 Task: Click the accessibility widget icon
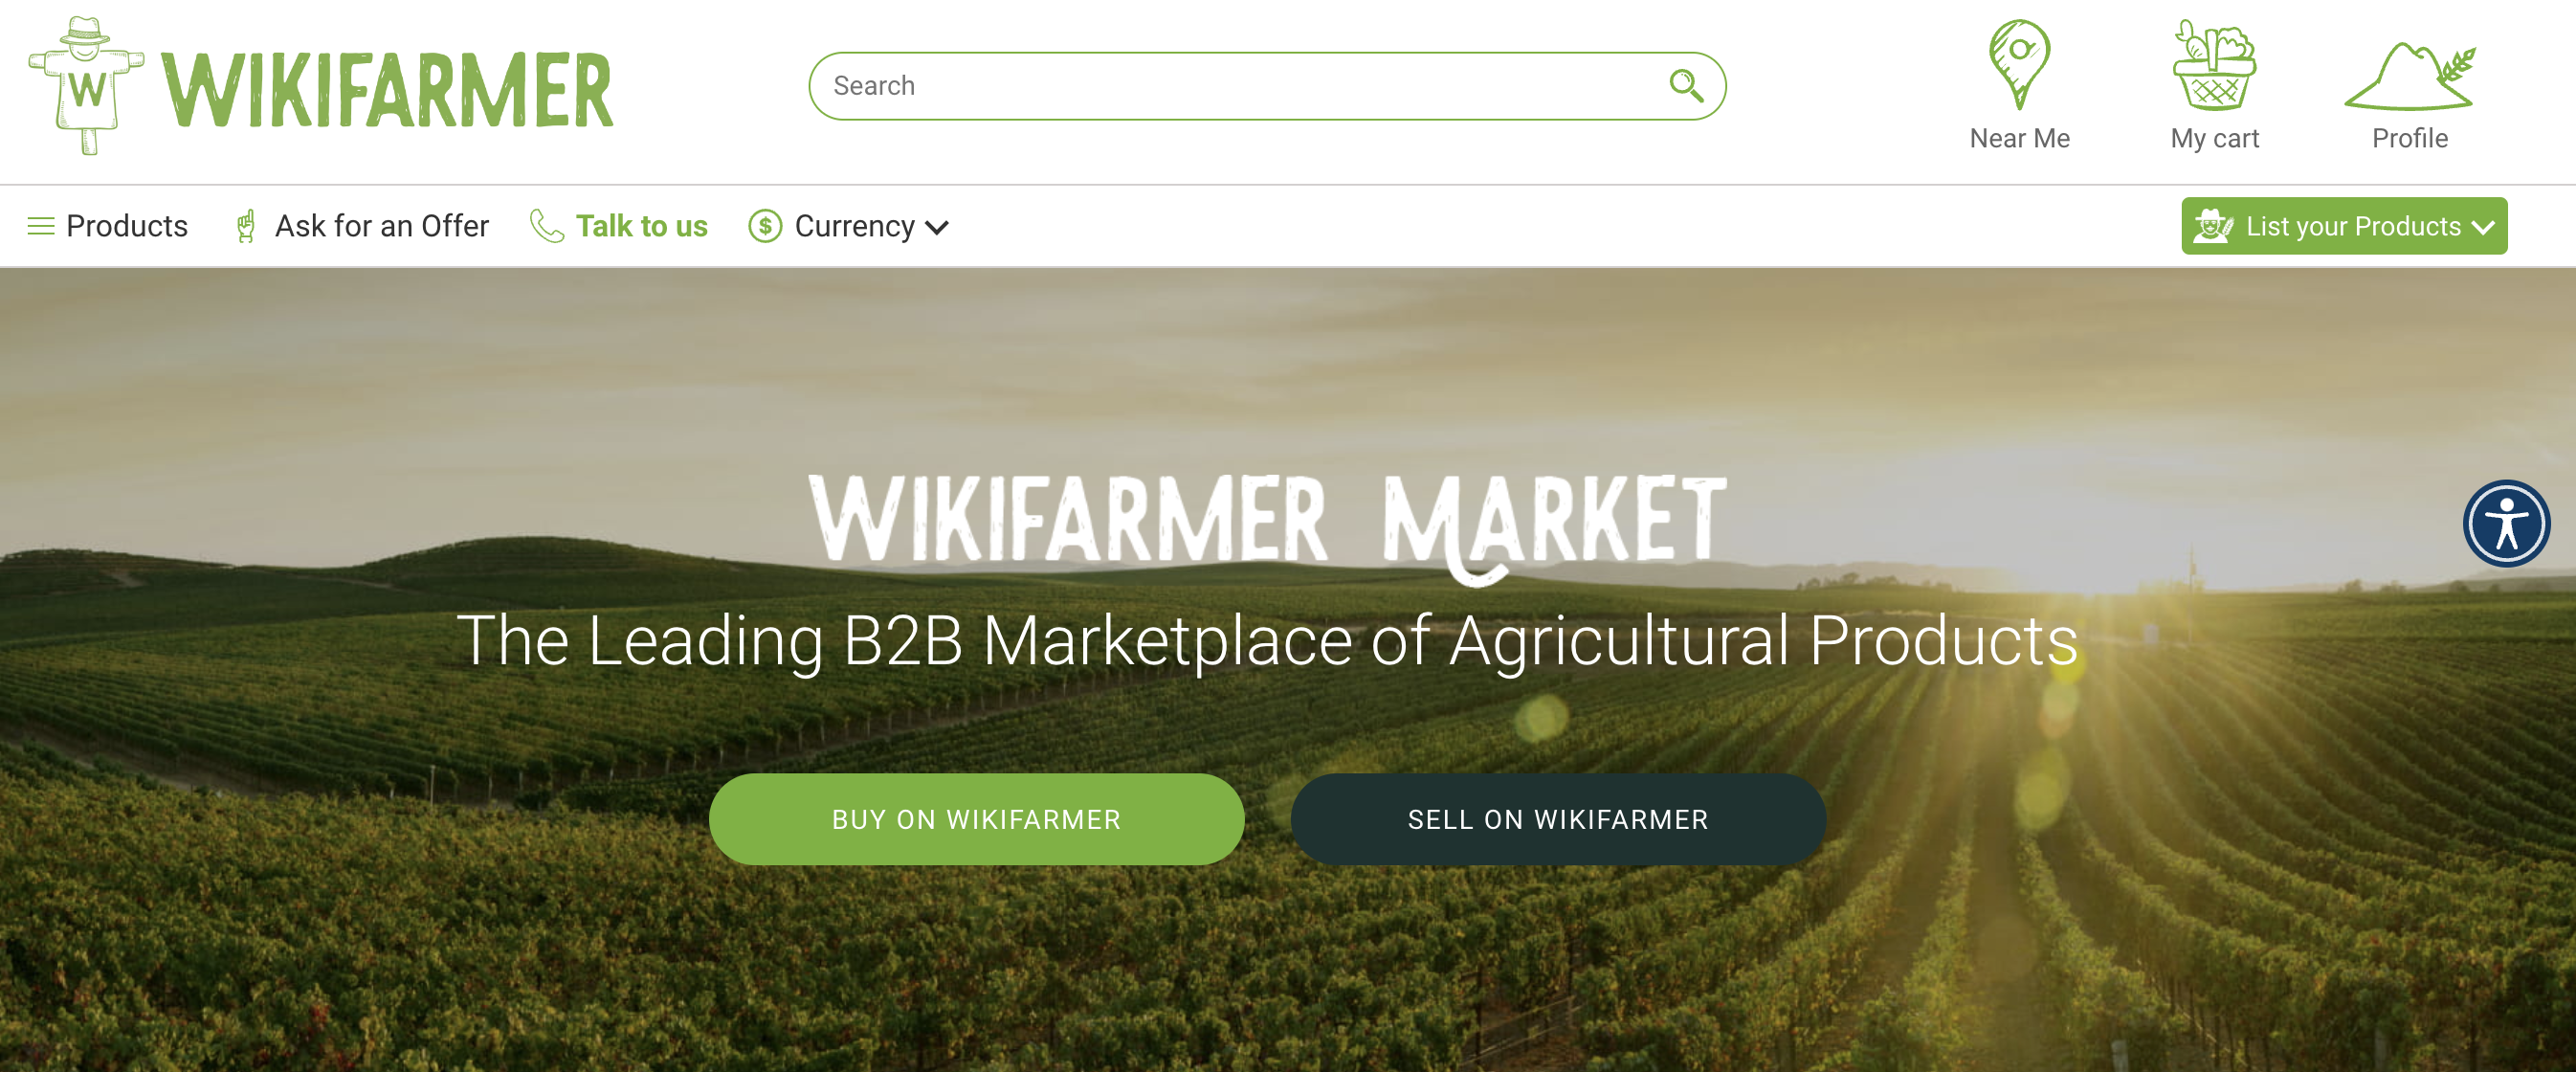pos(2506,523)
